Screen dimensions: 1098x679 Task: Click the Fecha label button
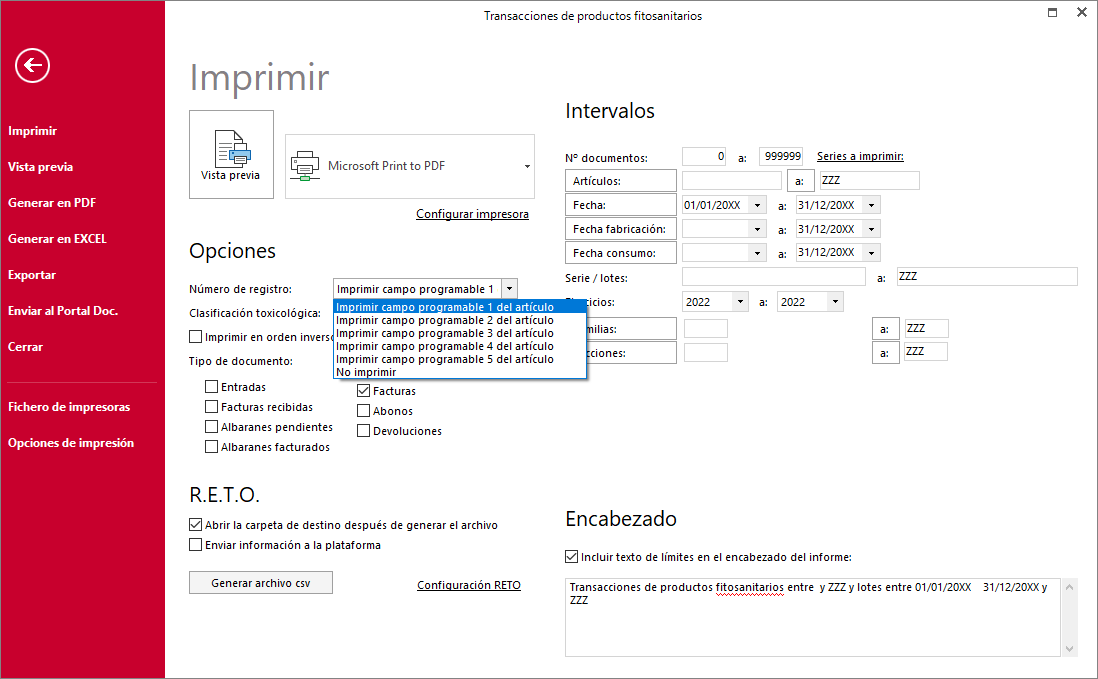620,205
